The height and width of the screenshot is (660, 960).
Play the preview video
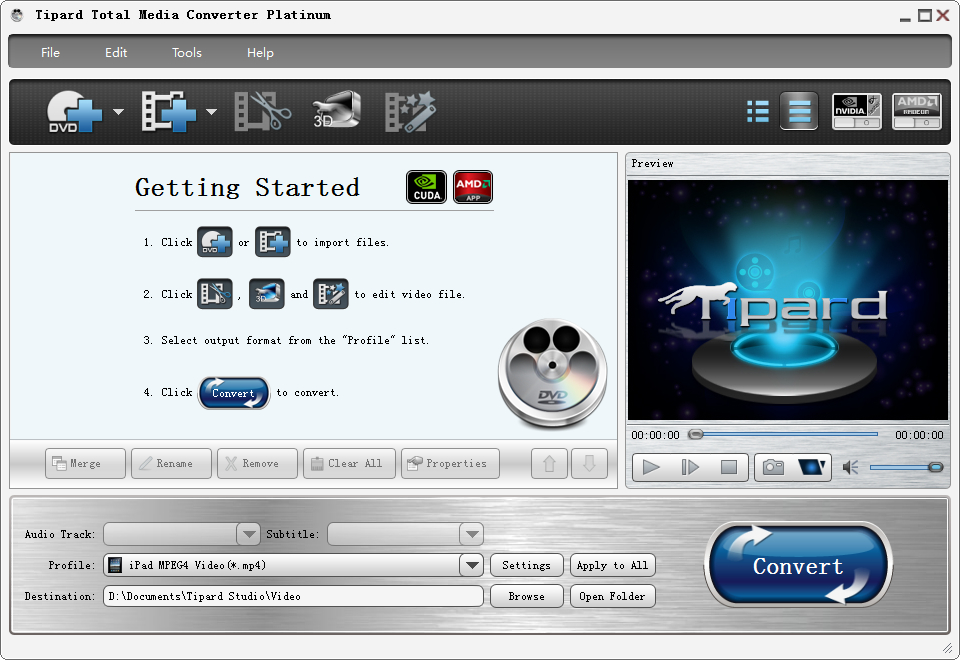pos(651,468)
